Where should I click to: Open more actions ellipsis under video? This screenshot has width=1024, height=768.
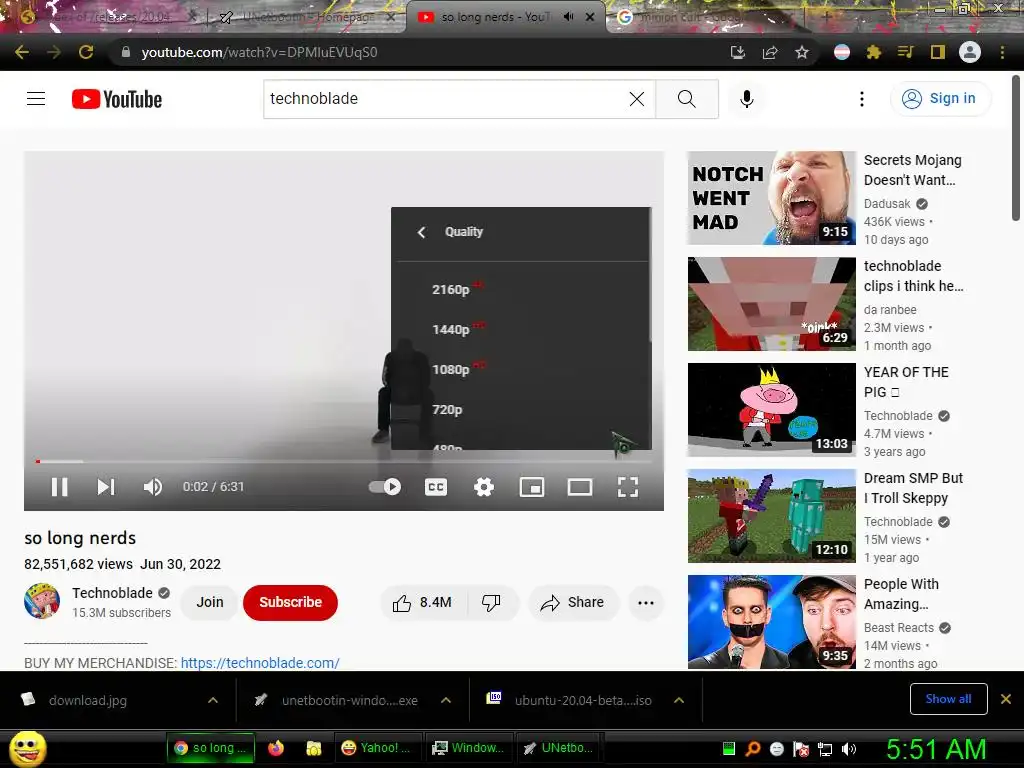[x=646, y=602]
